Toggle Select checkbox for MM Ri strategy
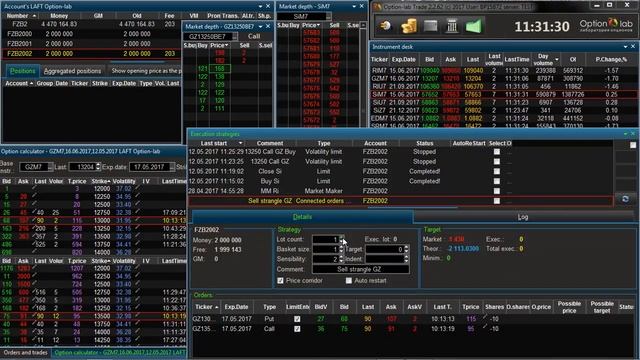This screenshot has width=640, height=360. (x=497, y=191)
